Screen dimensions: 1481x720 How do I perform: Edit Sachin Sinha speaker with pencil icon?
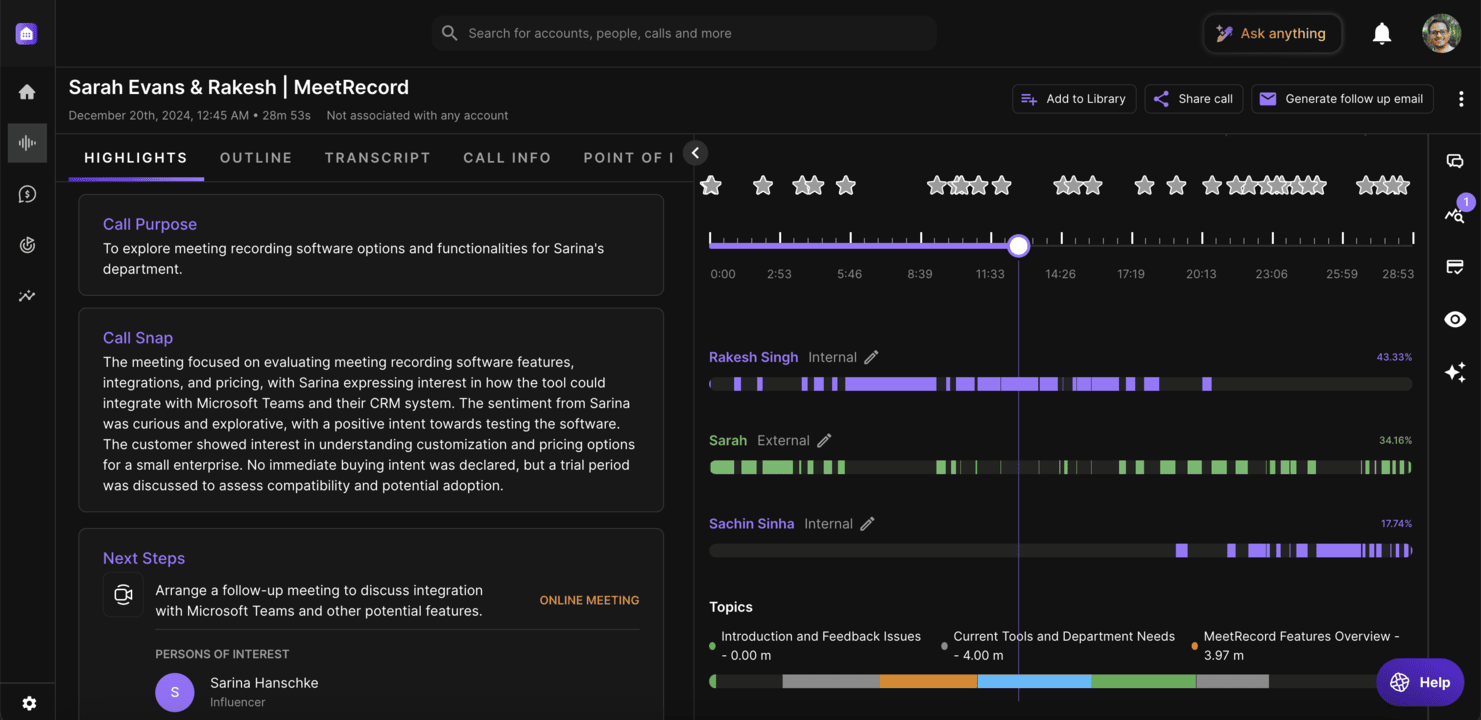pyautogui.click(x=867, y=523)
